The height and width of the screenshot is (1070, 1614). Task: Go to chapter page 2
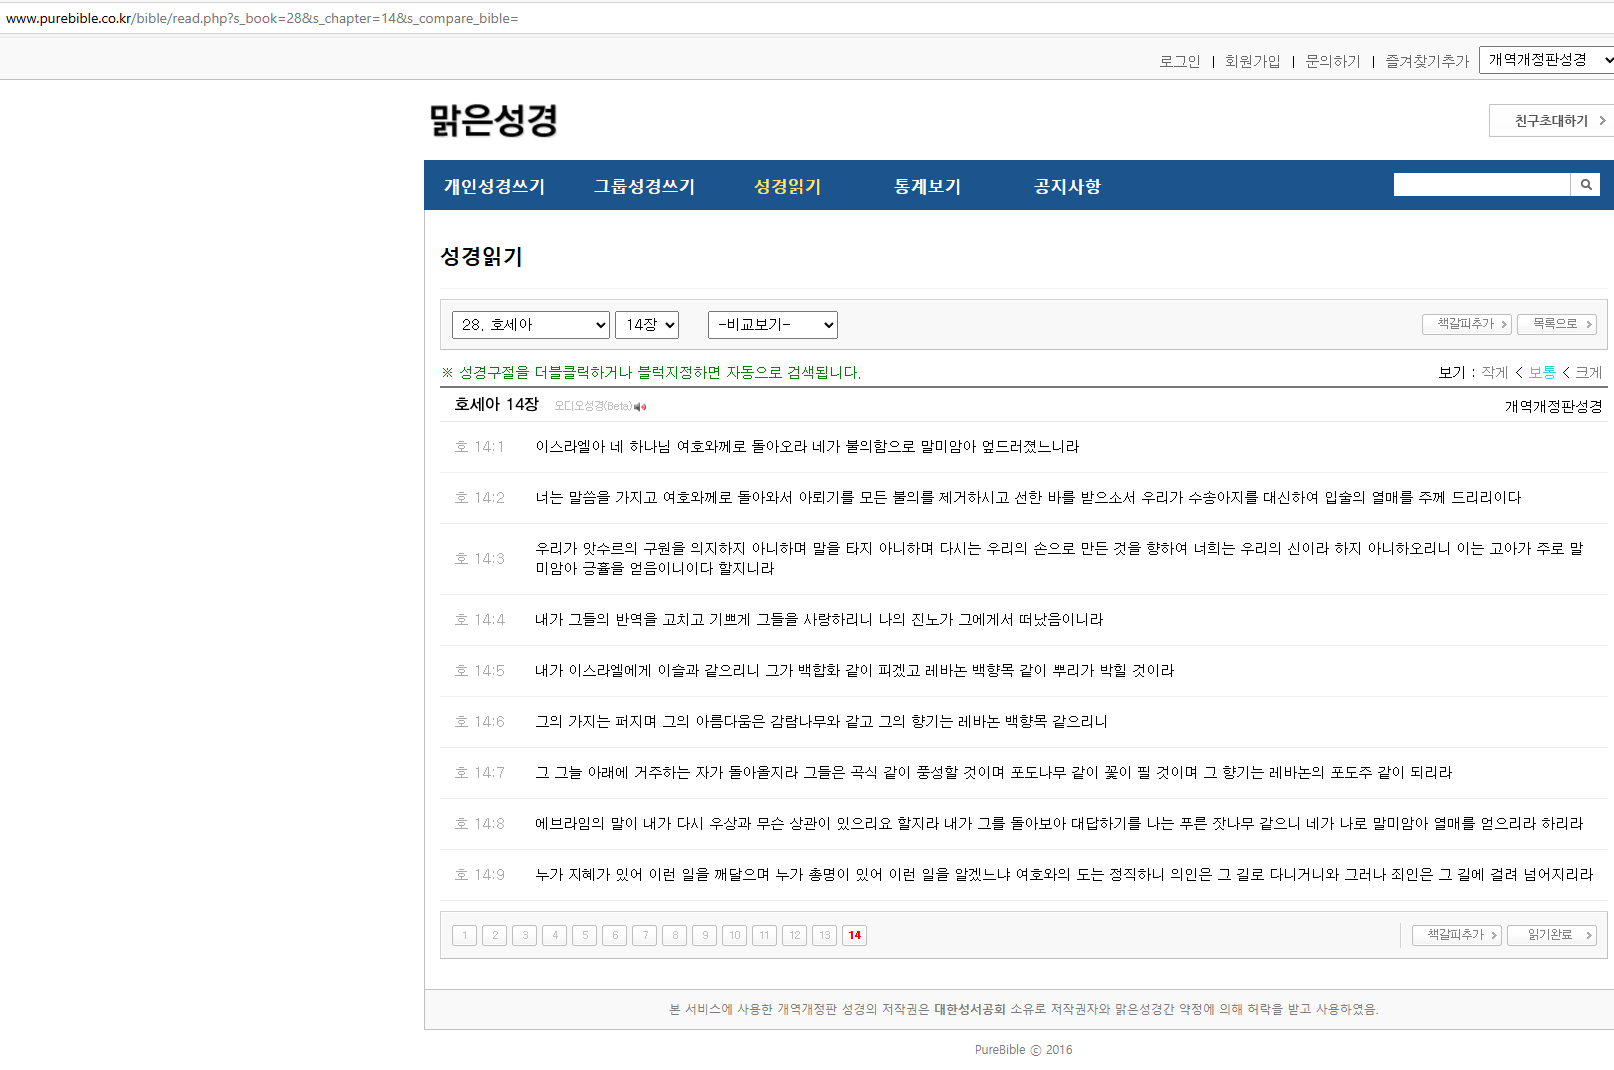495,935
